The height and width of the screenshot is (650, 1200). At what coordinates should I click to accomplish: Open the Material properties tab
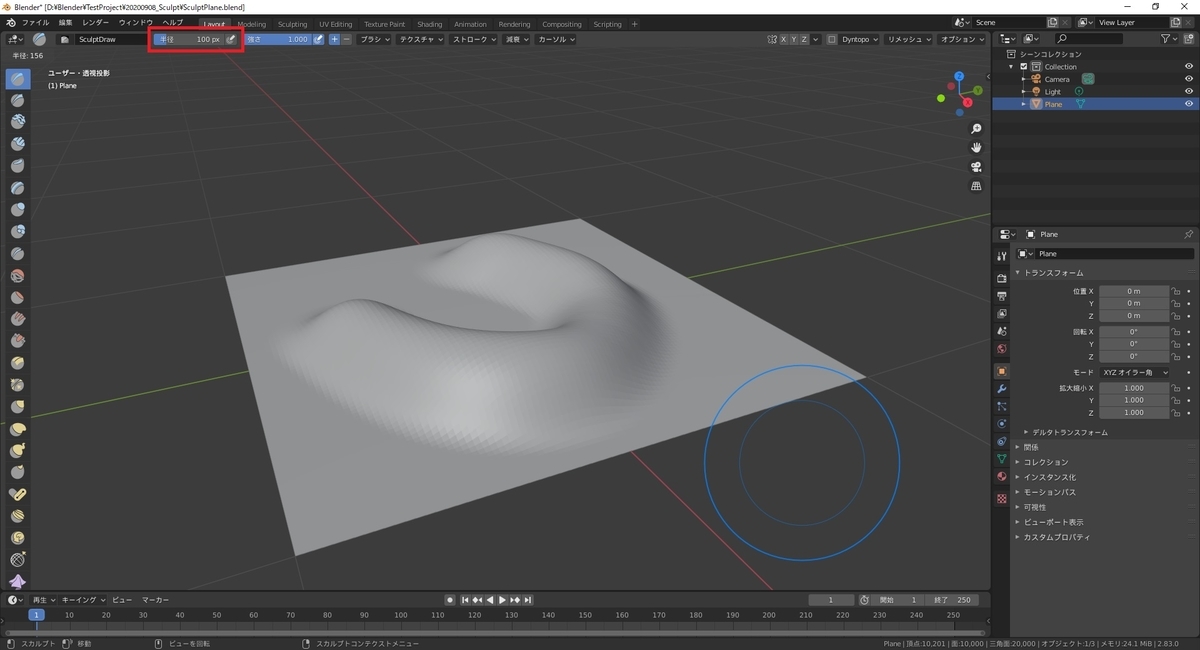pyautogui.click(x=1002, y=477)
